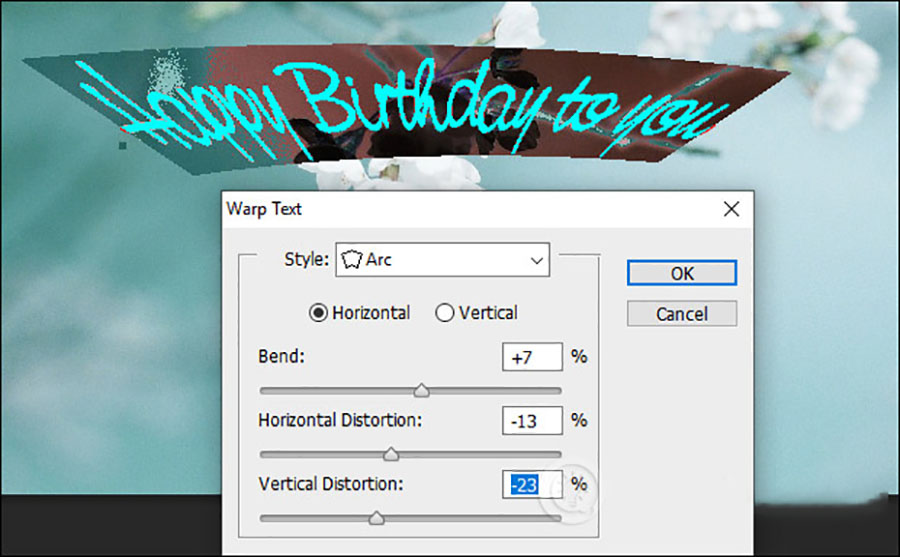Screen dimensions: 900x557
Task: Click the Warp Text title bar
Action: pyautogui.click(x=450, y=209)
